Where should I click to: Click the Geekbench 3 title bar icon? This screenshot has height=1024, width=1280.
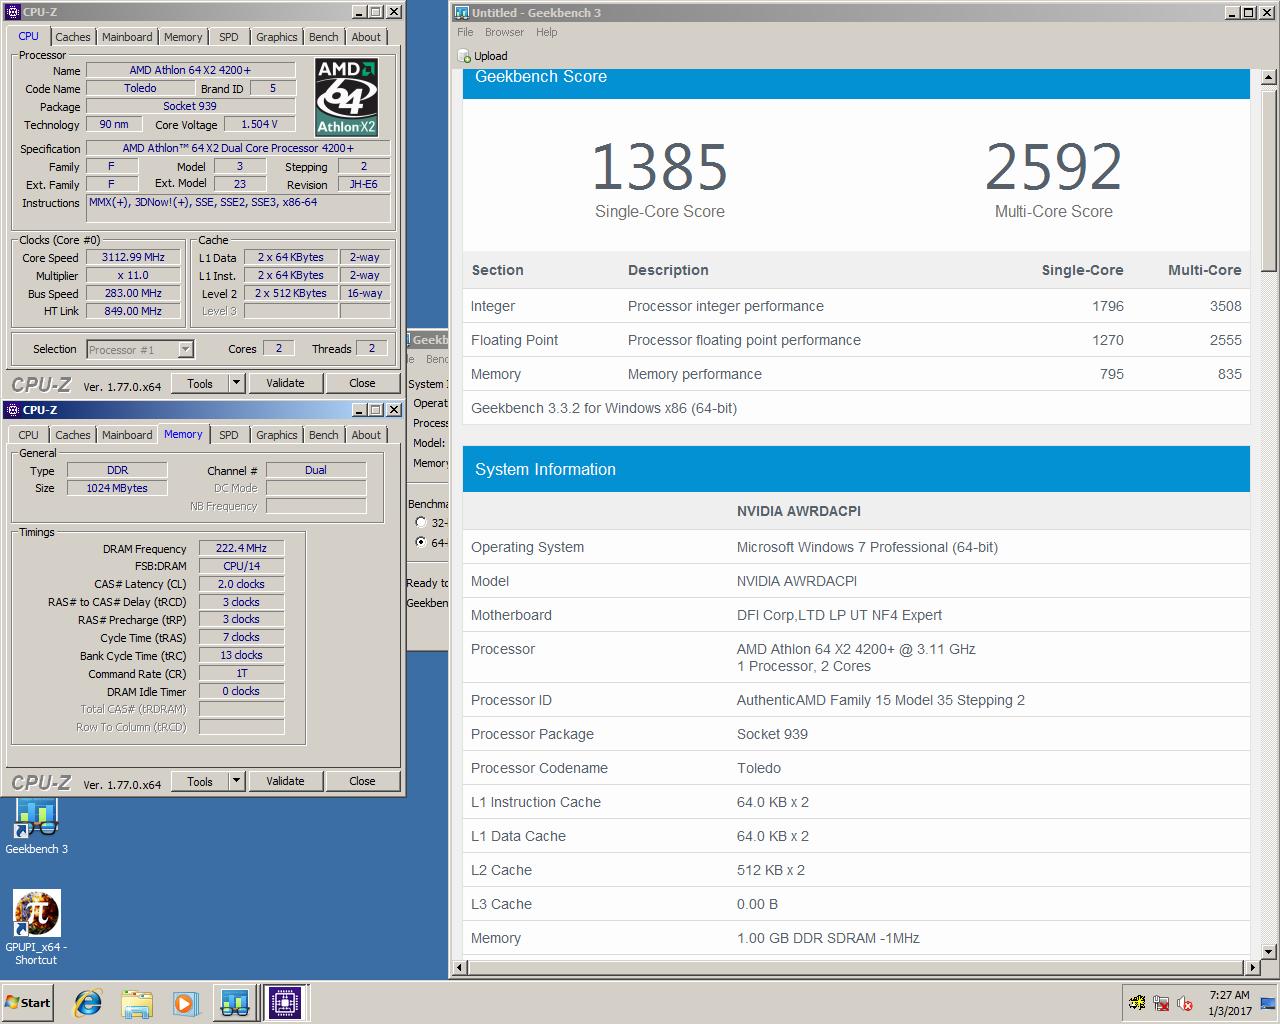[461, 13]
